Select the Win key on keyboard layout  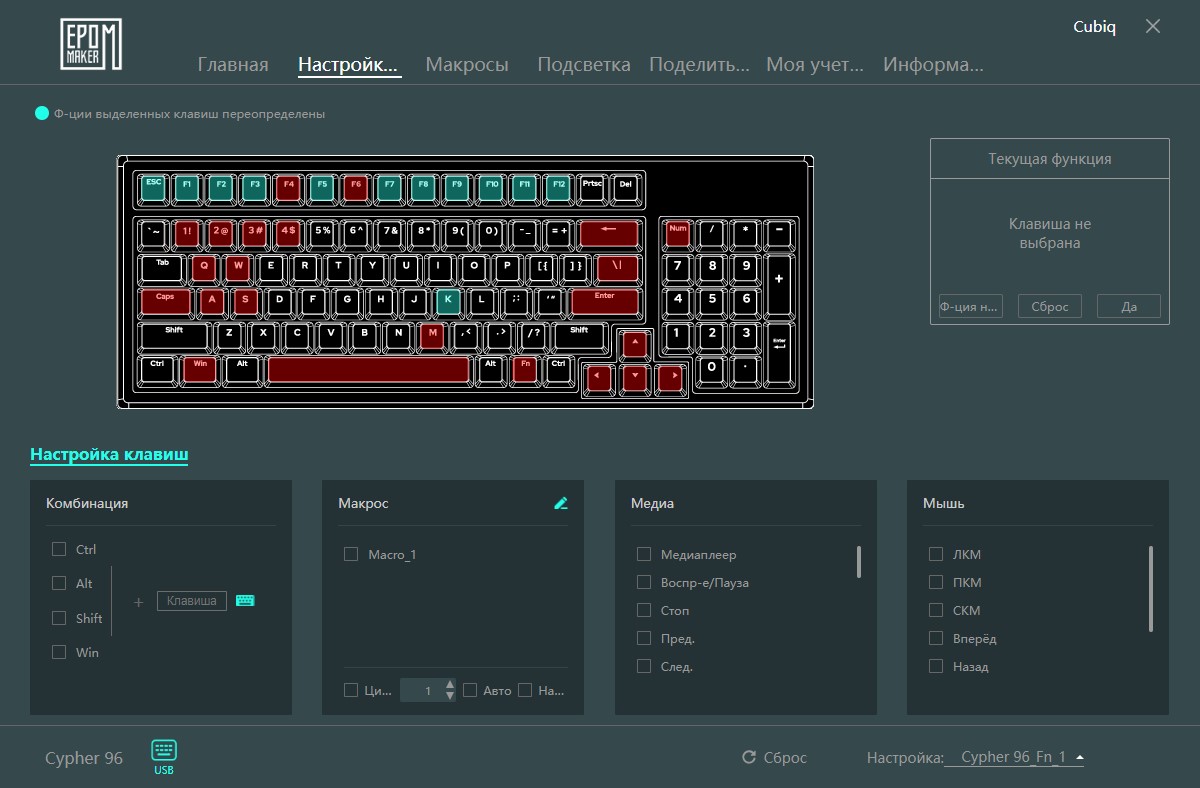pyautogui.click(x=200, y=369)
